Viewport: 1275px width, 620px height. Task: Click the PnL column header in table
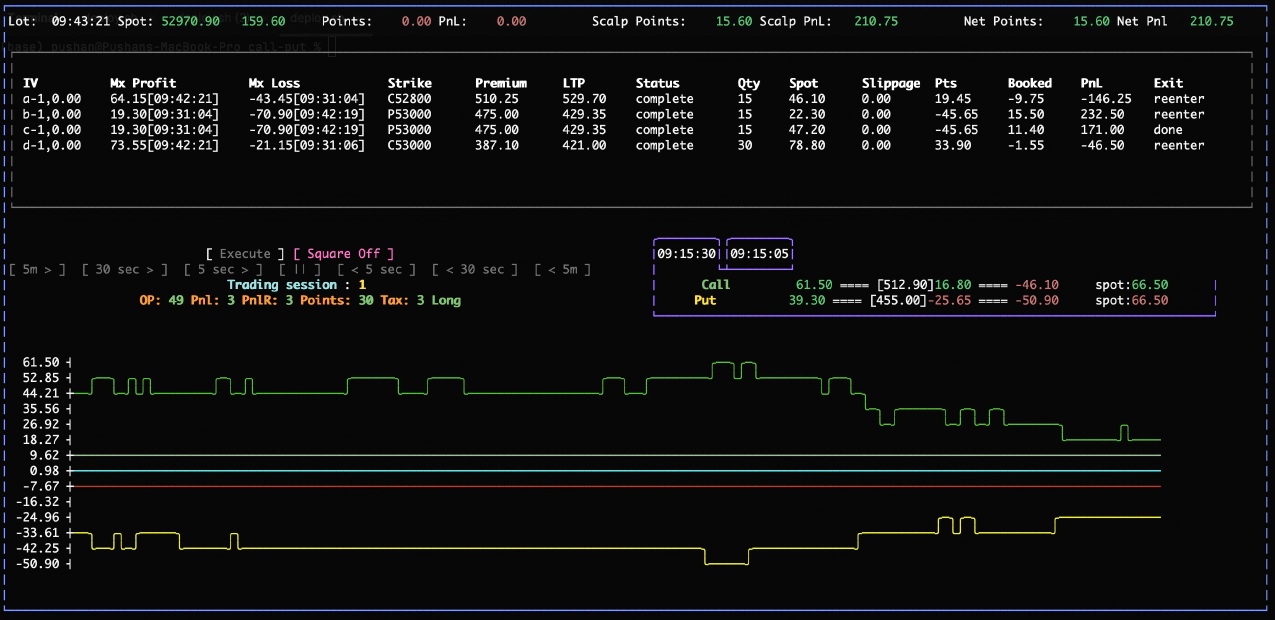[1091, 83]
